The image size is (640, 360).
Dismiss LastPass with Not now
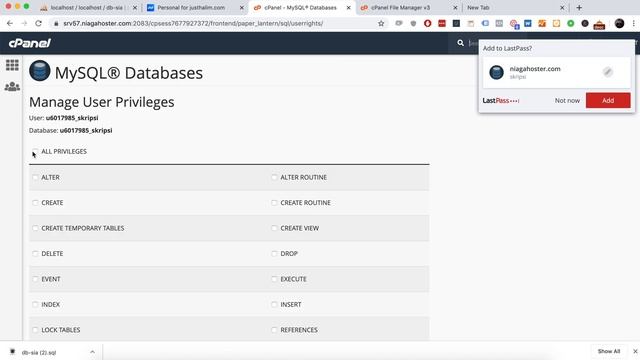tap(567, 100)
